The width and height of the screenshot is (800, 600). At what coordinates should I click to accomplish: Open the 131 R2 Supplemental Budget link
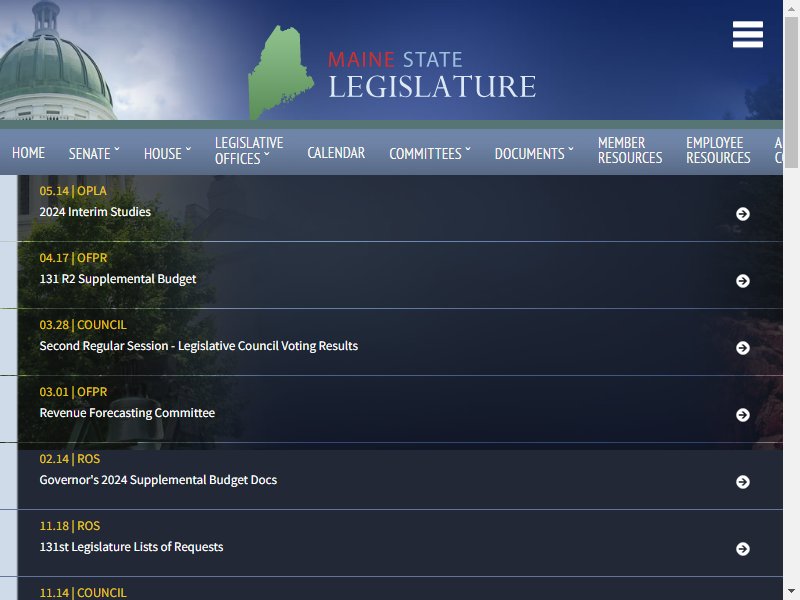click(x=118, y=279)
